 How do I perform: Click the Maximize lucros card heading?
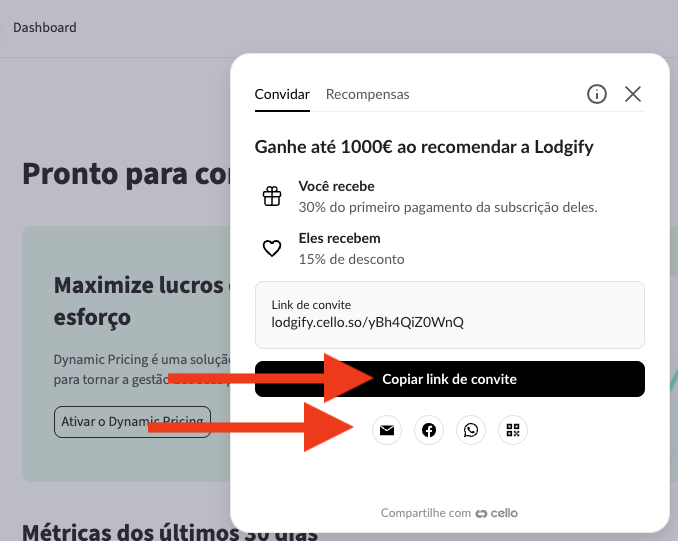[x=140, y=285]
